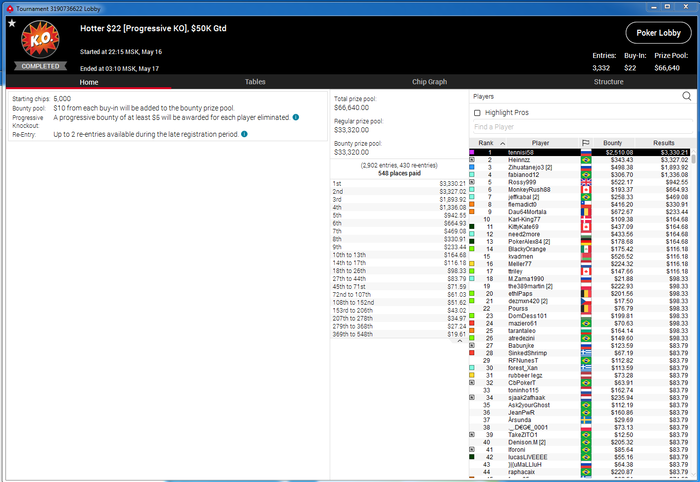Sort players by the Player column header
The height and width of the screenshot is (482, 700).
coord(540,143)
